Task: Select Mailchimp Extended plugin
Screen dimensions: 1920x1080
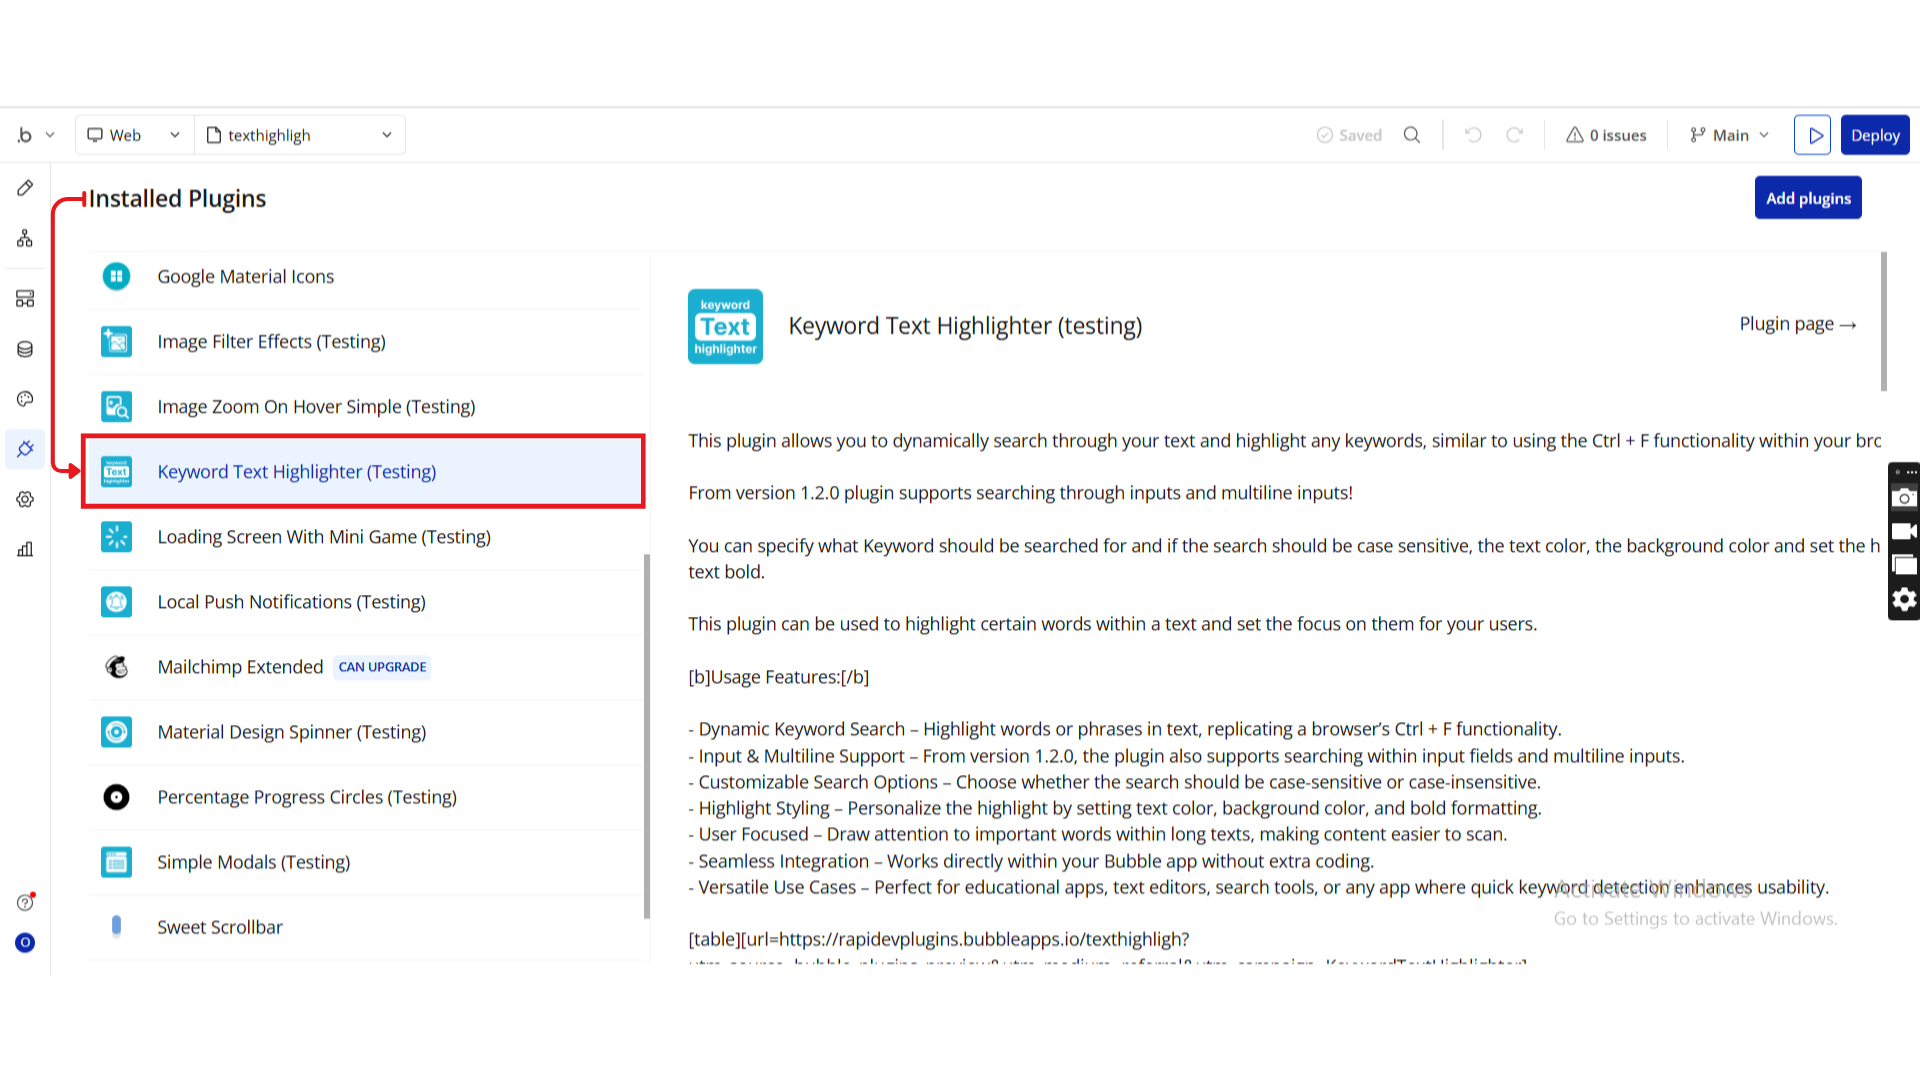Action: 240,667
